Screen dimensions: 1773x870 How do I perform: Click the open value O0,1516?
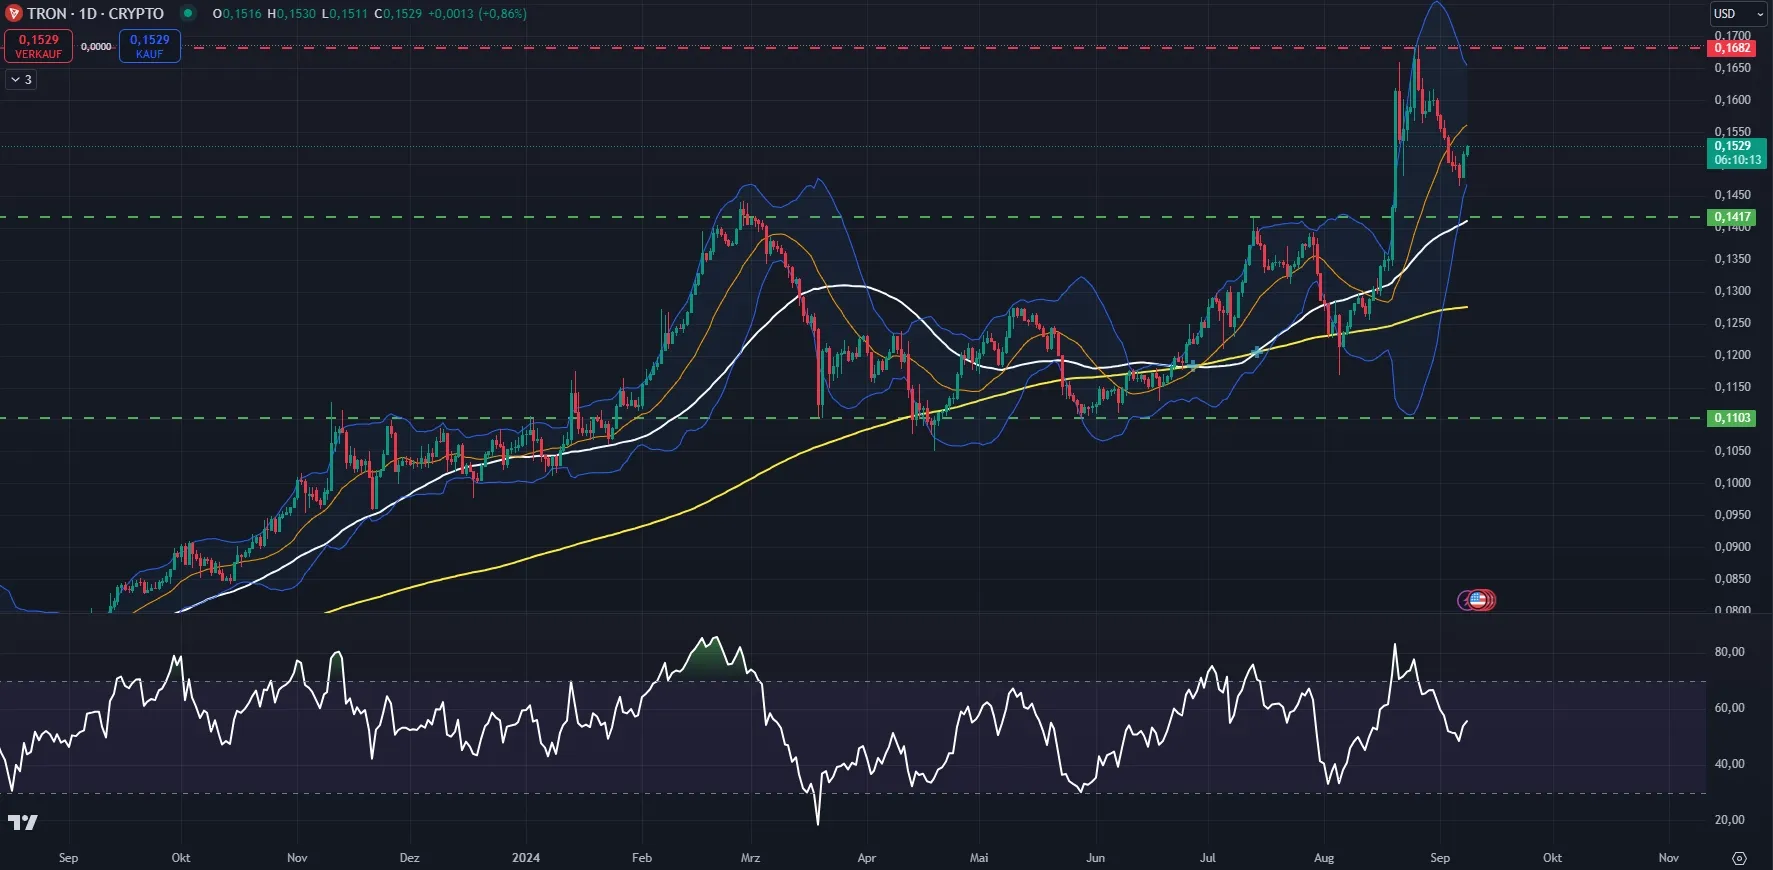[x=237, y=14]
